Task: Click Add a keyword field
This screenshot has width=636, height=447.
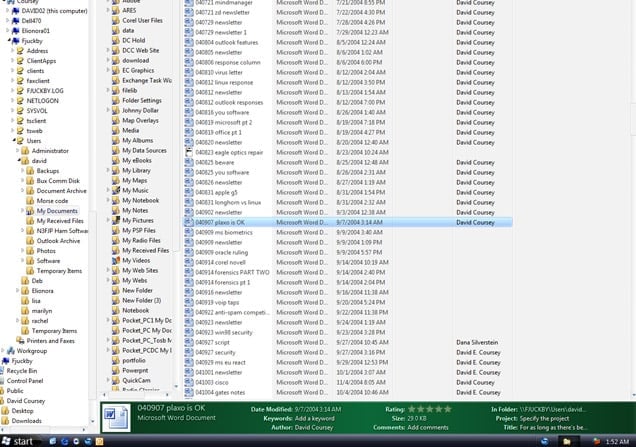Action: [315, 418]
